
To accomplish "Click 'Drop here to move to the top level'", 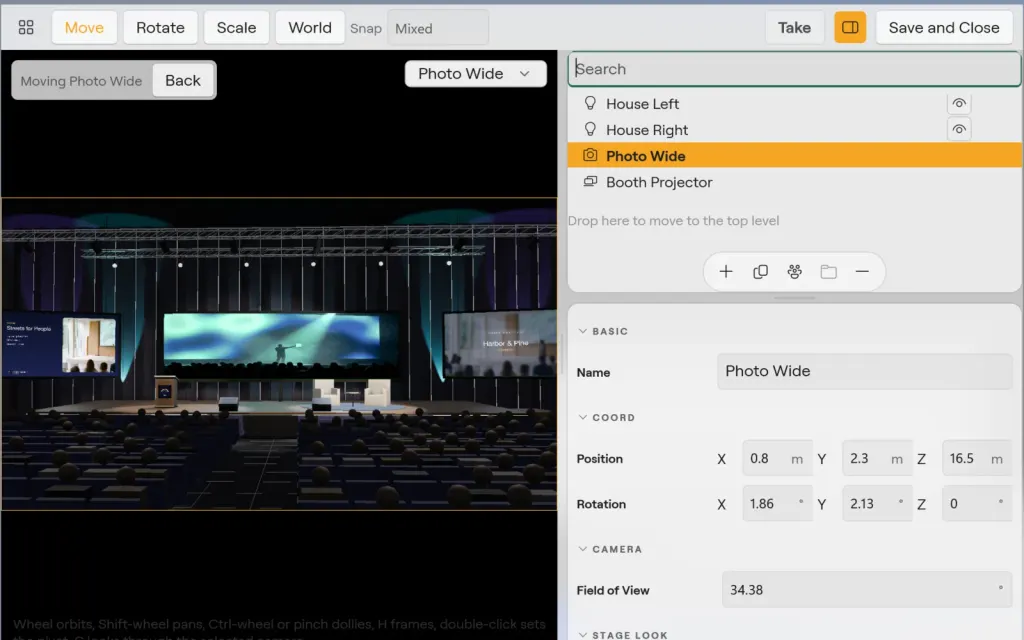I will [x=673, y=221].
